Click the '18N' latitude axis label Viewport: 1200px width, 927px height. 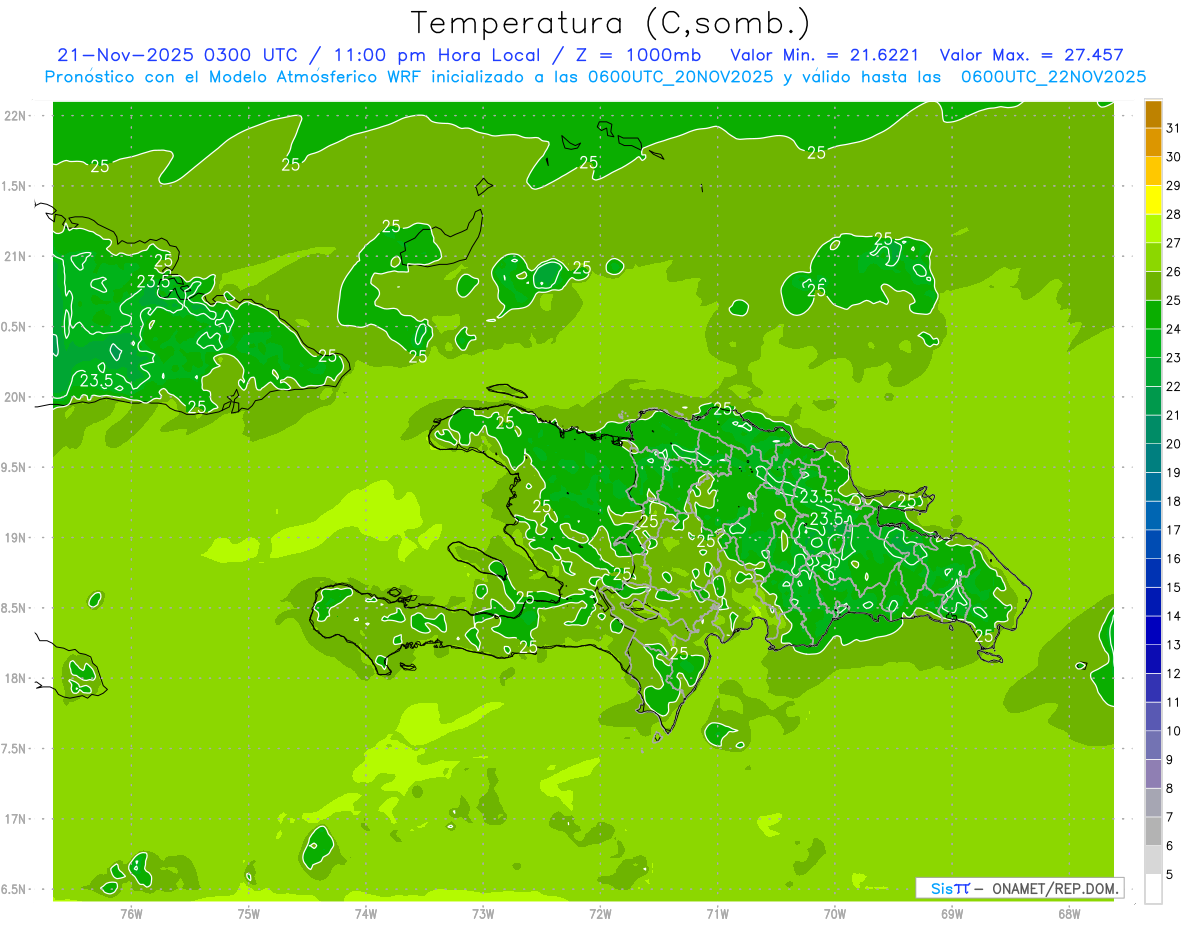click(x=16, y=678)
